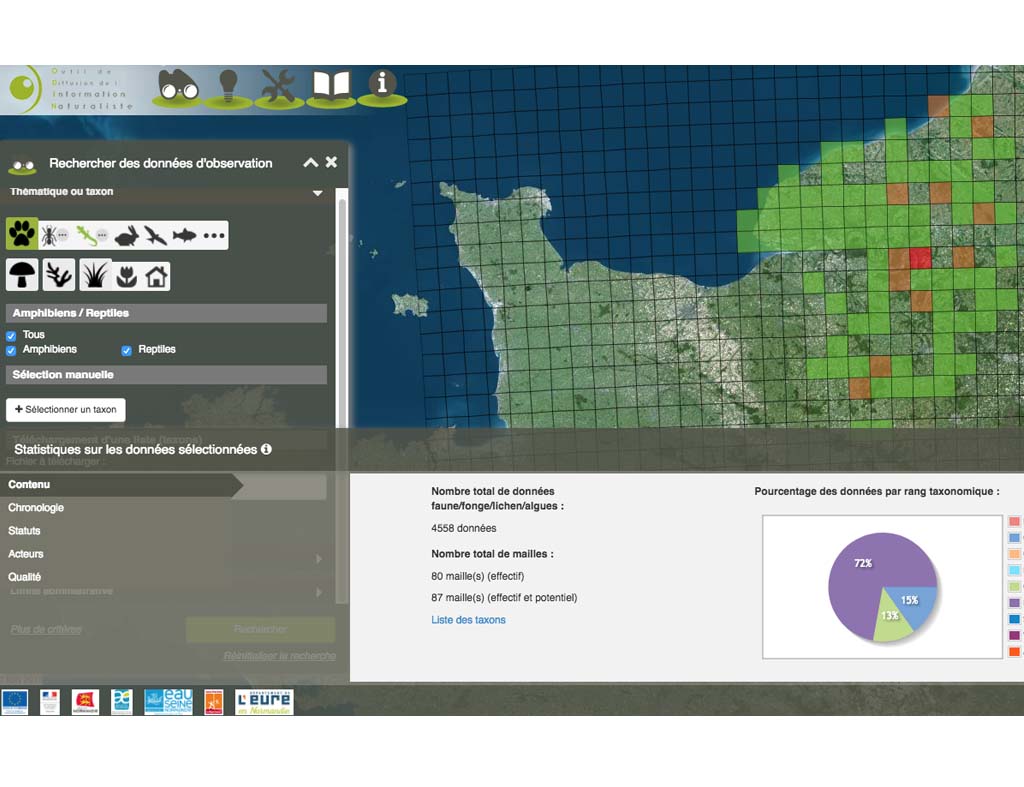Select the paw print fauna theme
This screenshot has height=787, width=1024.
[x=22, y=235]
